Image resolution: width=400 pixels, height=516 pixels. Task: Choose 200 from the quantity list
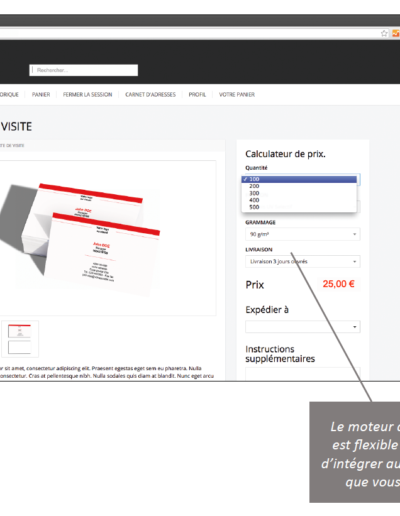coord(299,186)
